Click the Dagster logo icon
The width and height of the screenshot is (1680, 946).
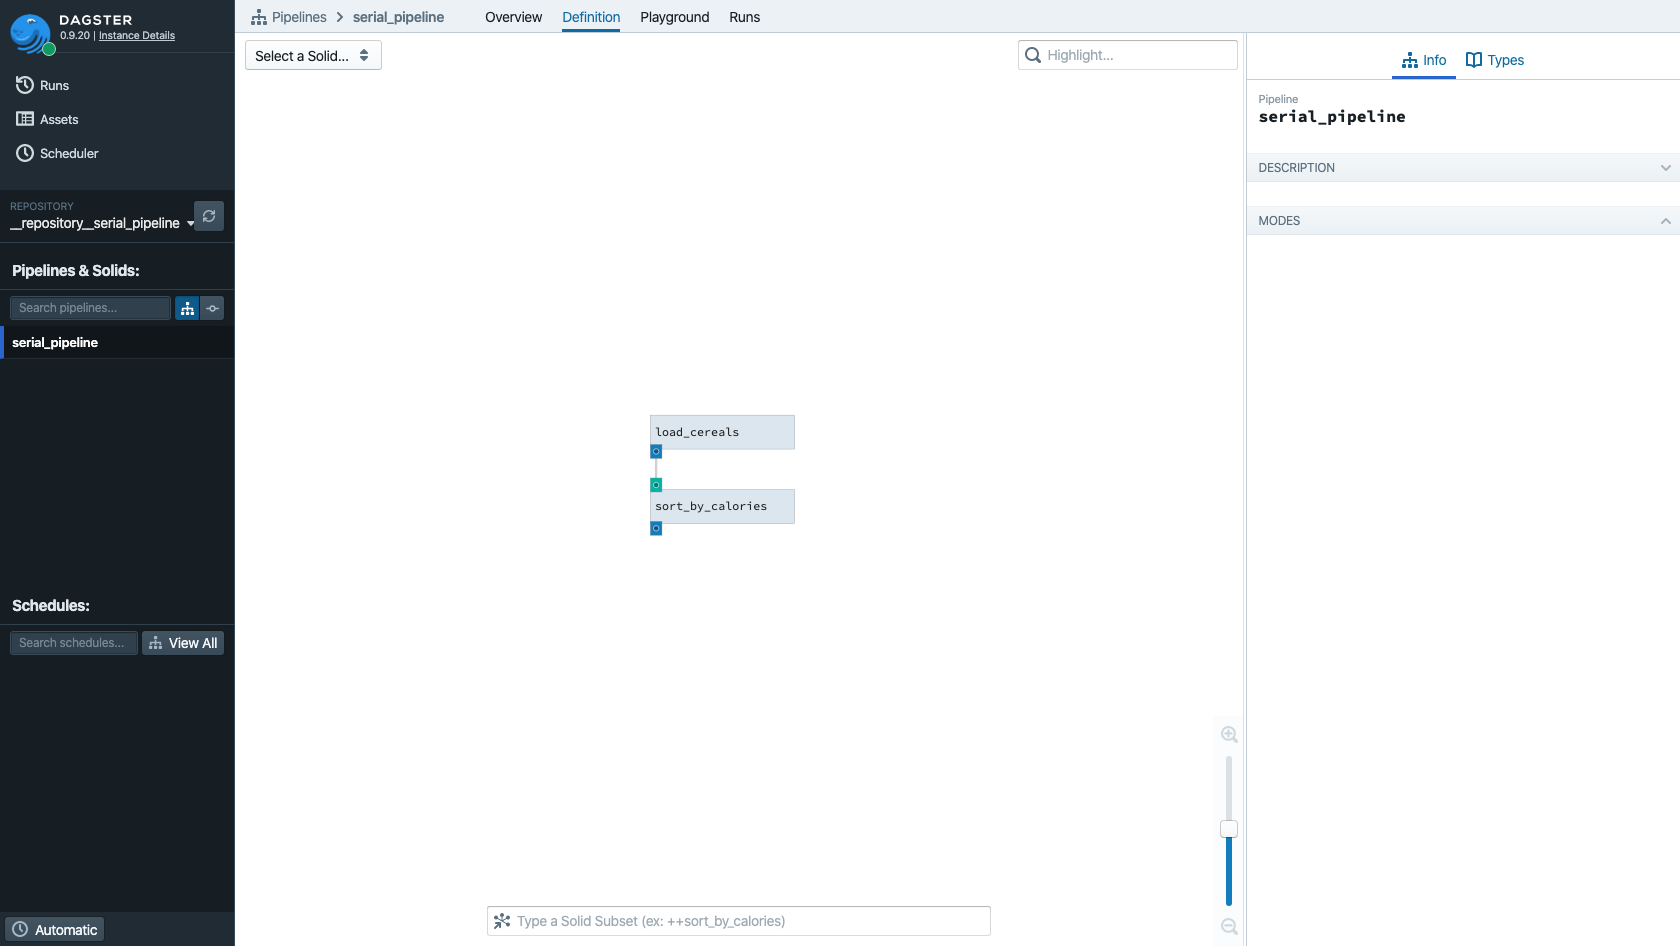tap(31, 34)
